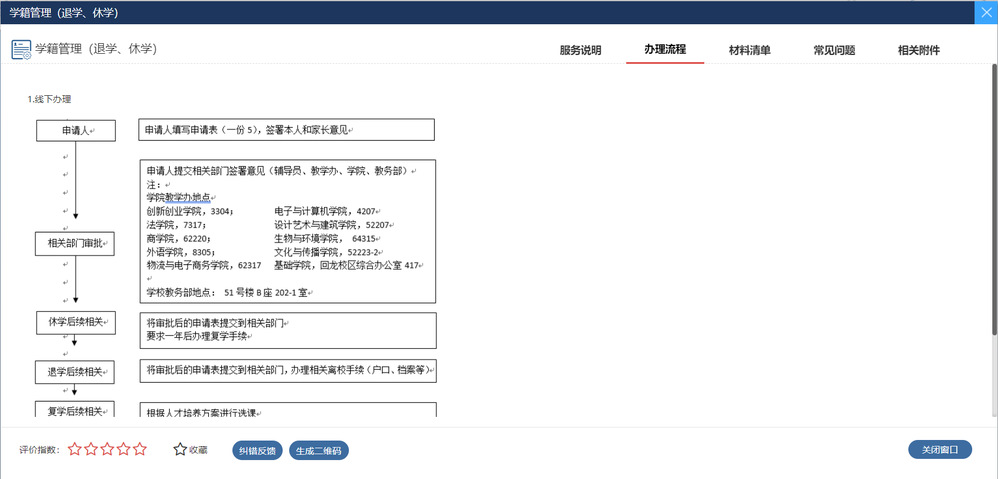Image resolution: width=998 pixels, height=479 pixels.
Task: Select the third rating star
Action: point(107,450)
